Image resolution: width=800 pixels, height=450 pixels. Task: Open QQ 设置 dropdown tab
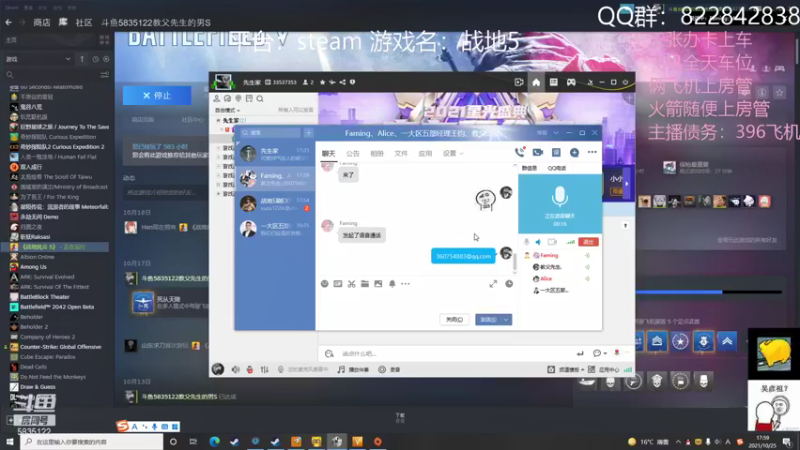453,154
